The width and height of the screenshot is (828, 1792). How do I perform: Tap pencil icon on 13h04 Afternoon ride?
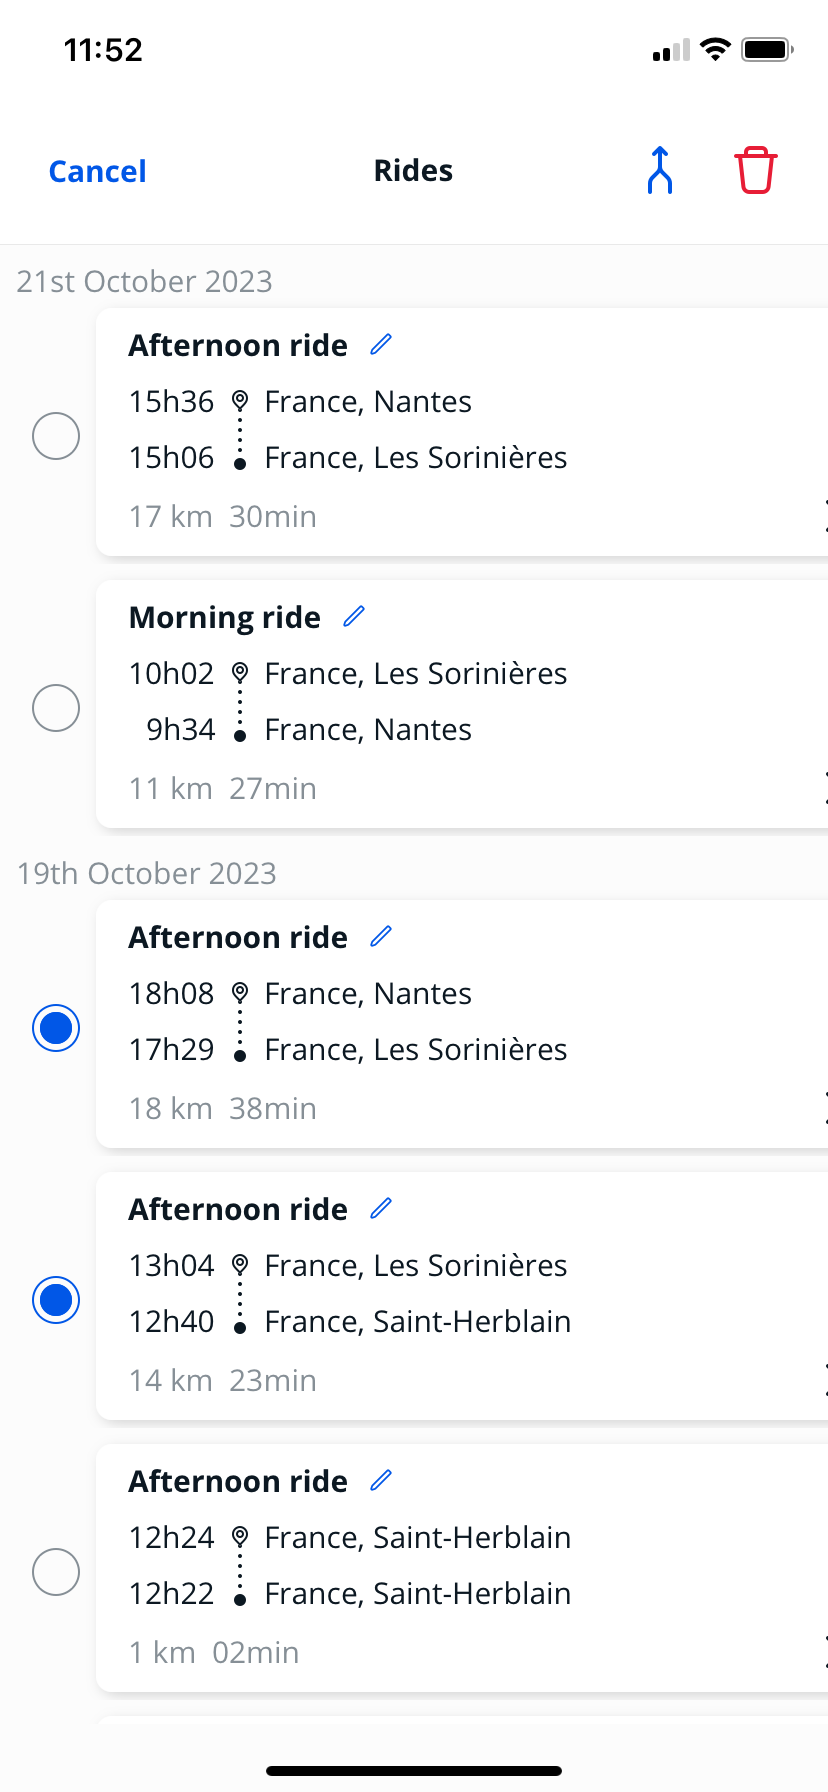(x=381, y=1209)
